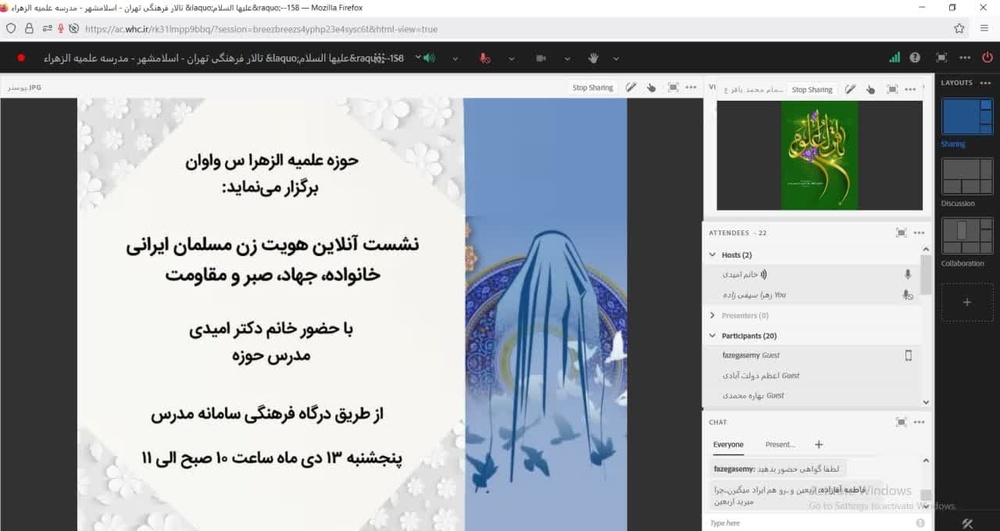Open poster share pod options menu
The height and width of the screenshot is (531, 1000).
691,87
